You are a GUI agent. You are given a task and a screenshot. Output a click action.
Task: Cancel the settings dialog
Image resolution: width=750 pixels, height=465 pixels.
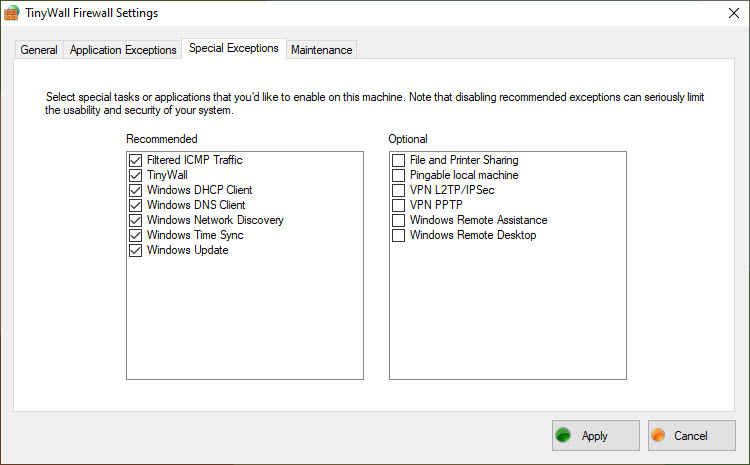click(692, 435)
